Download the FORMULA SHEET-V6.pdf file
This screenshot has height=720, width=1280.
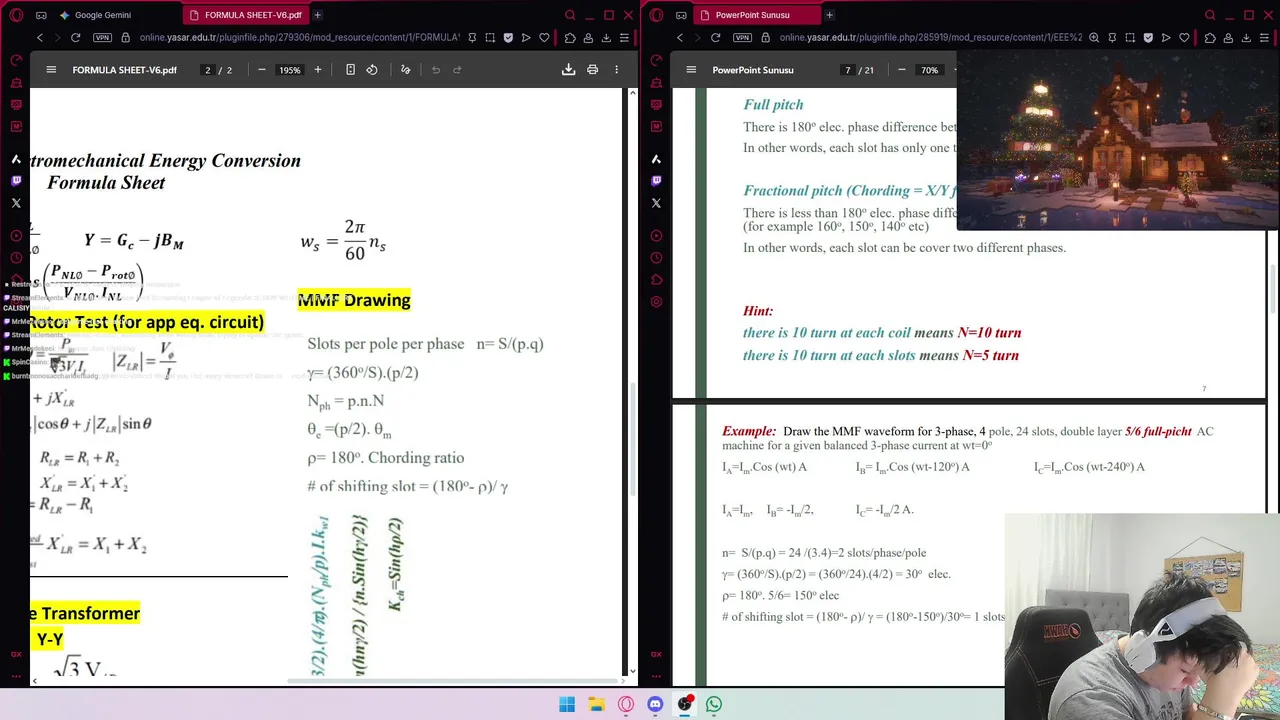click(568, 70)
